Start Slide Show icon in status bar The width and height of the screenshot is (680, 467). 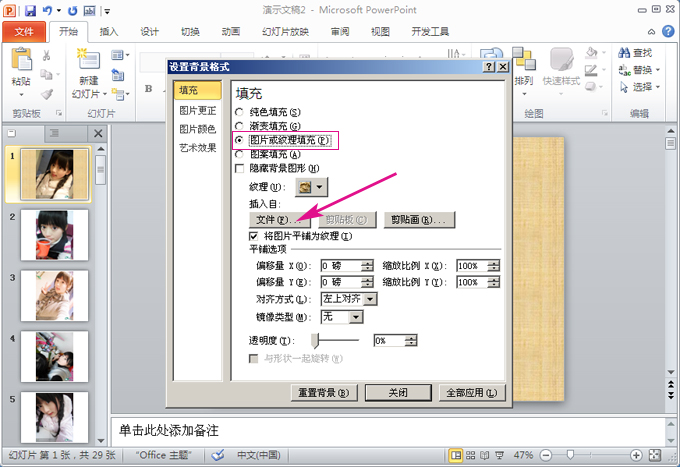click(x=500, y=455)
